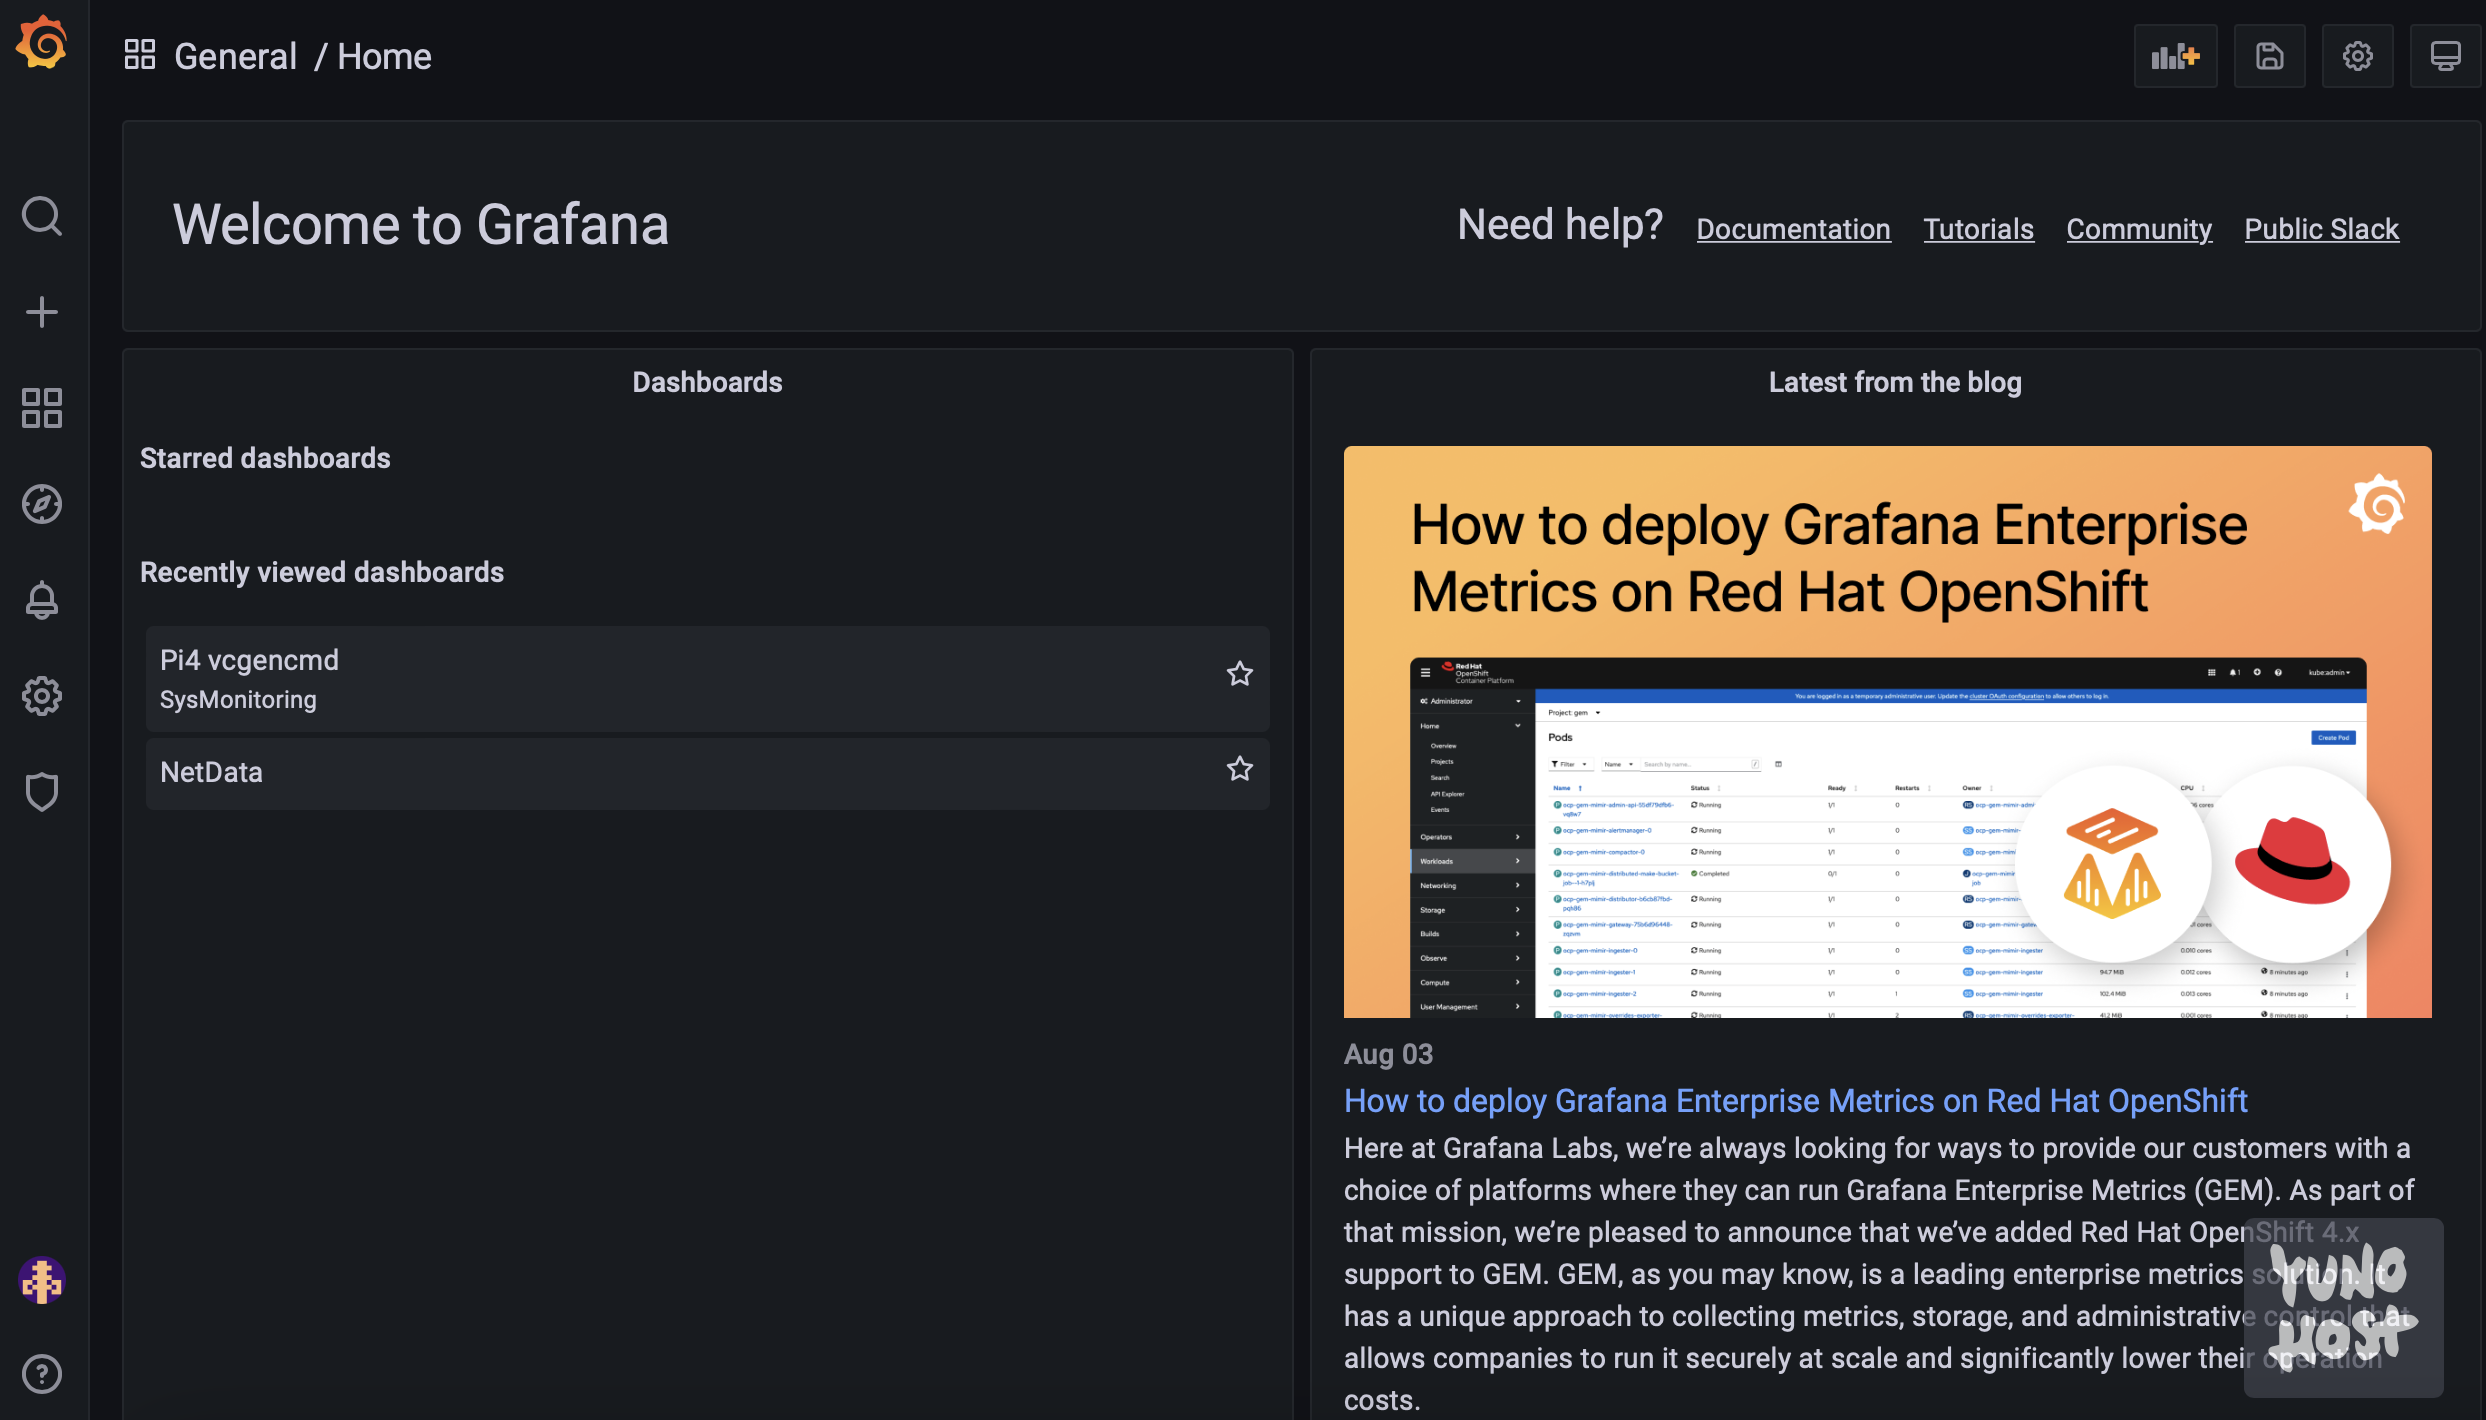This screenshot has height=1420, width=2486.
Task: Click the Starred dashboards heading
Action: click(x=265, y=458)
